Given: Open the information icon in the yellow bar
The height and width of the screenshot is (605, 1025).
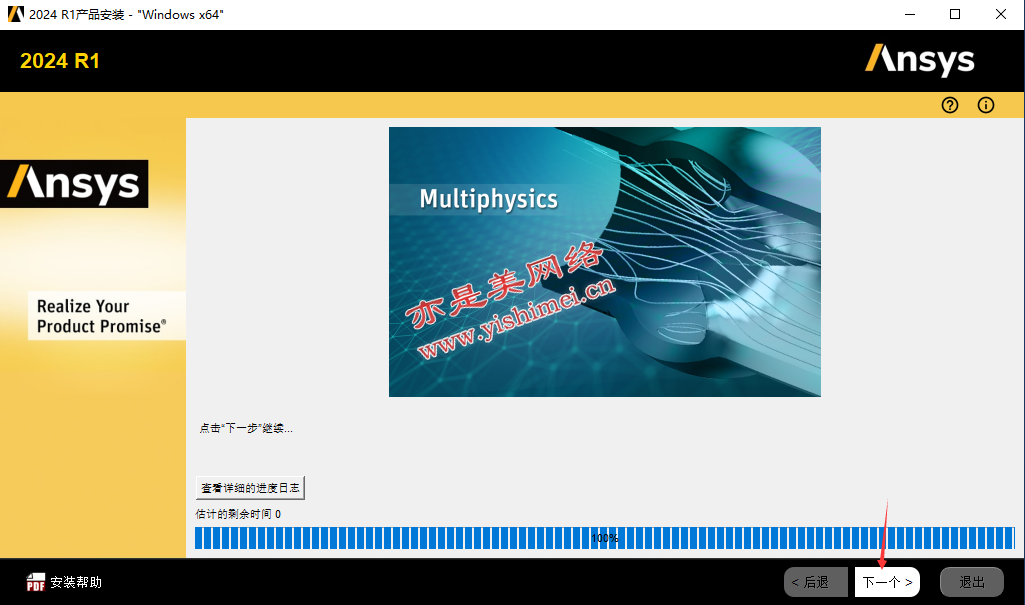Looking at the screenshot, I should click(986, 105).
